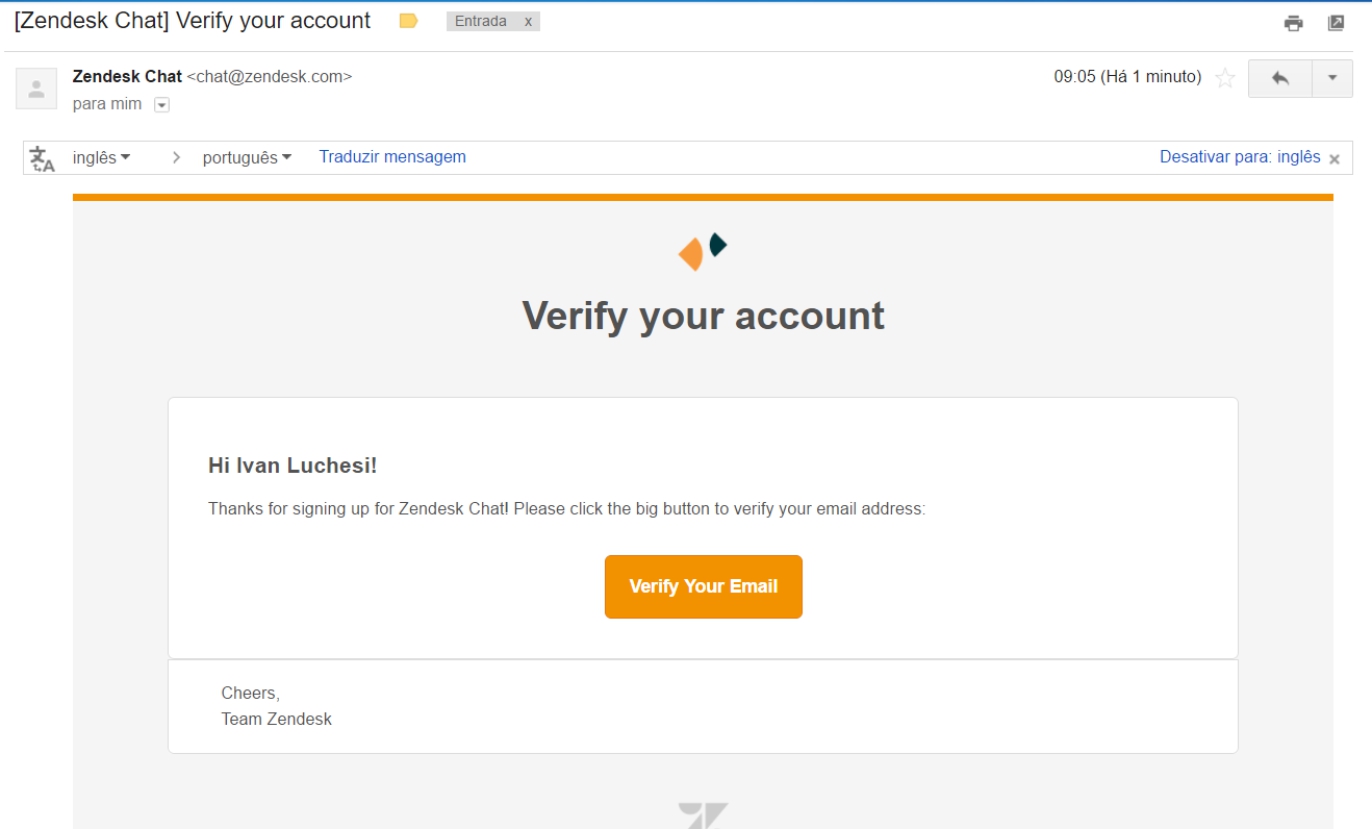
Task: Click the Zendesk logo at email footer
Action: click(703, 815)
